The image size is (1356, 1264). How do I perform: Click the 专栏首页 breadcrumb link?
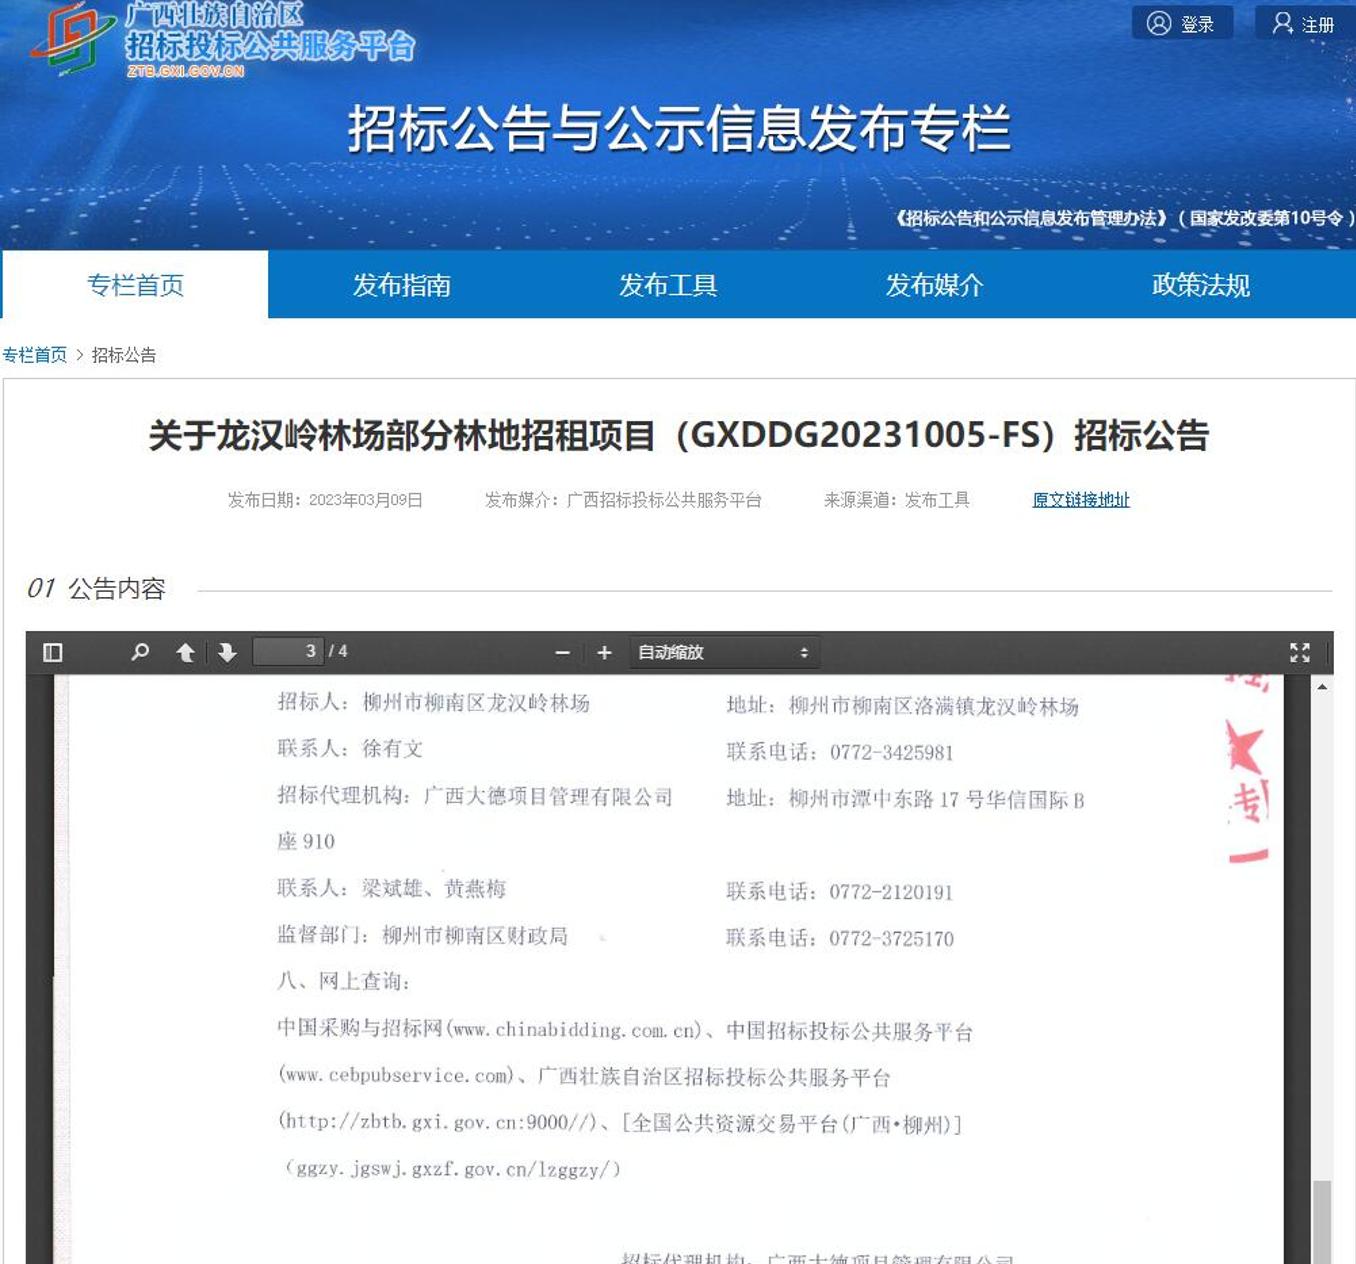click(34, 355)
